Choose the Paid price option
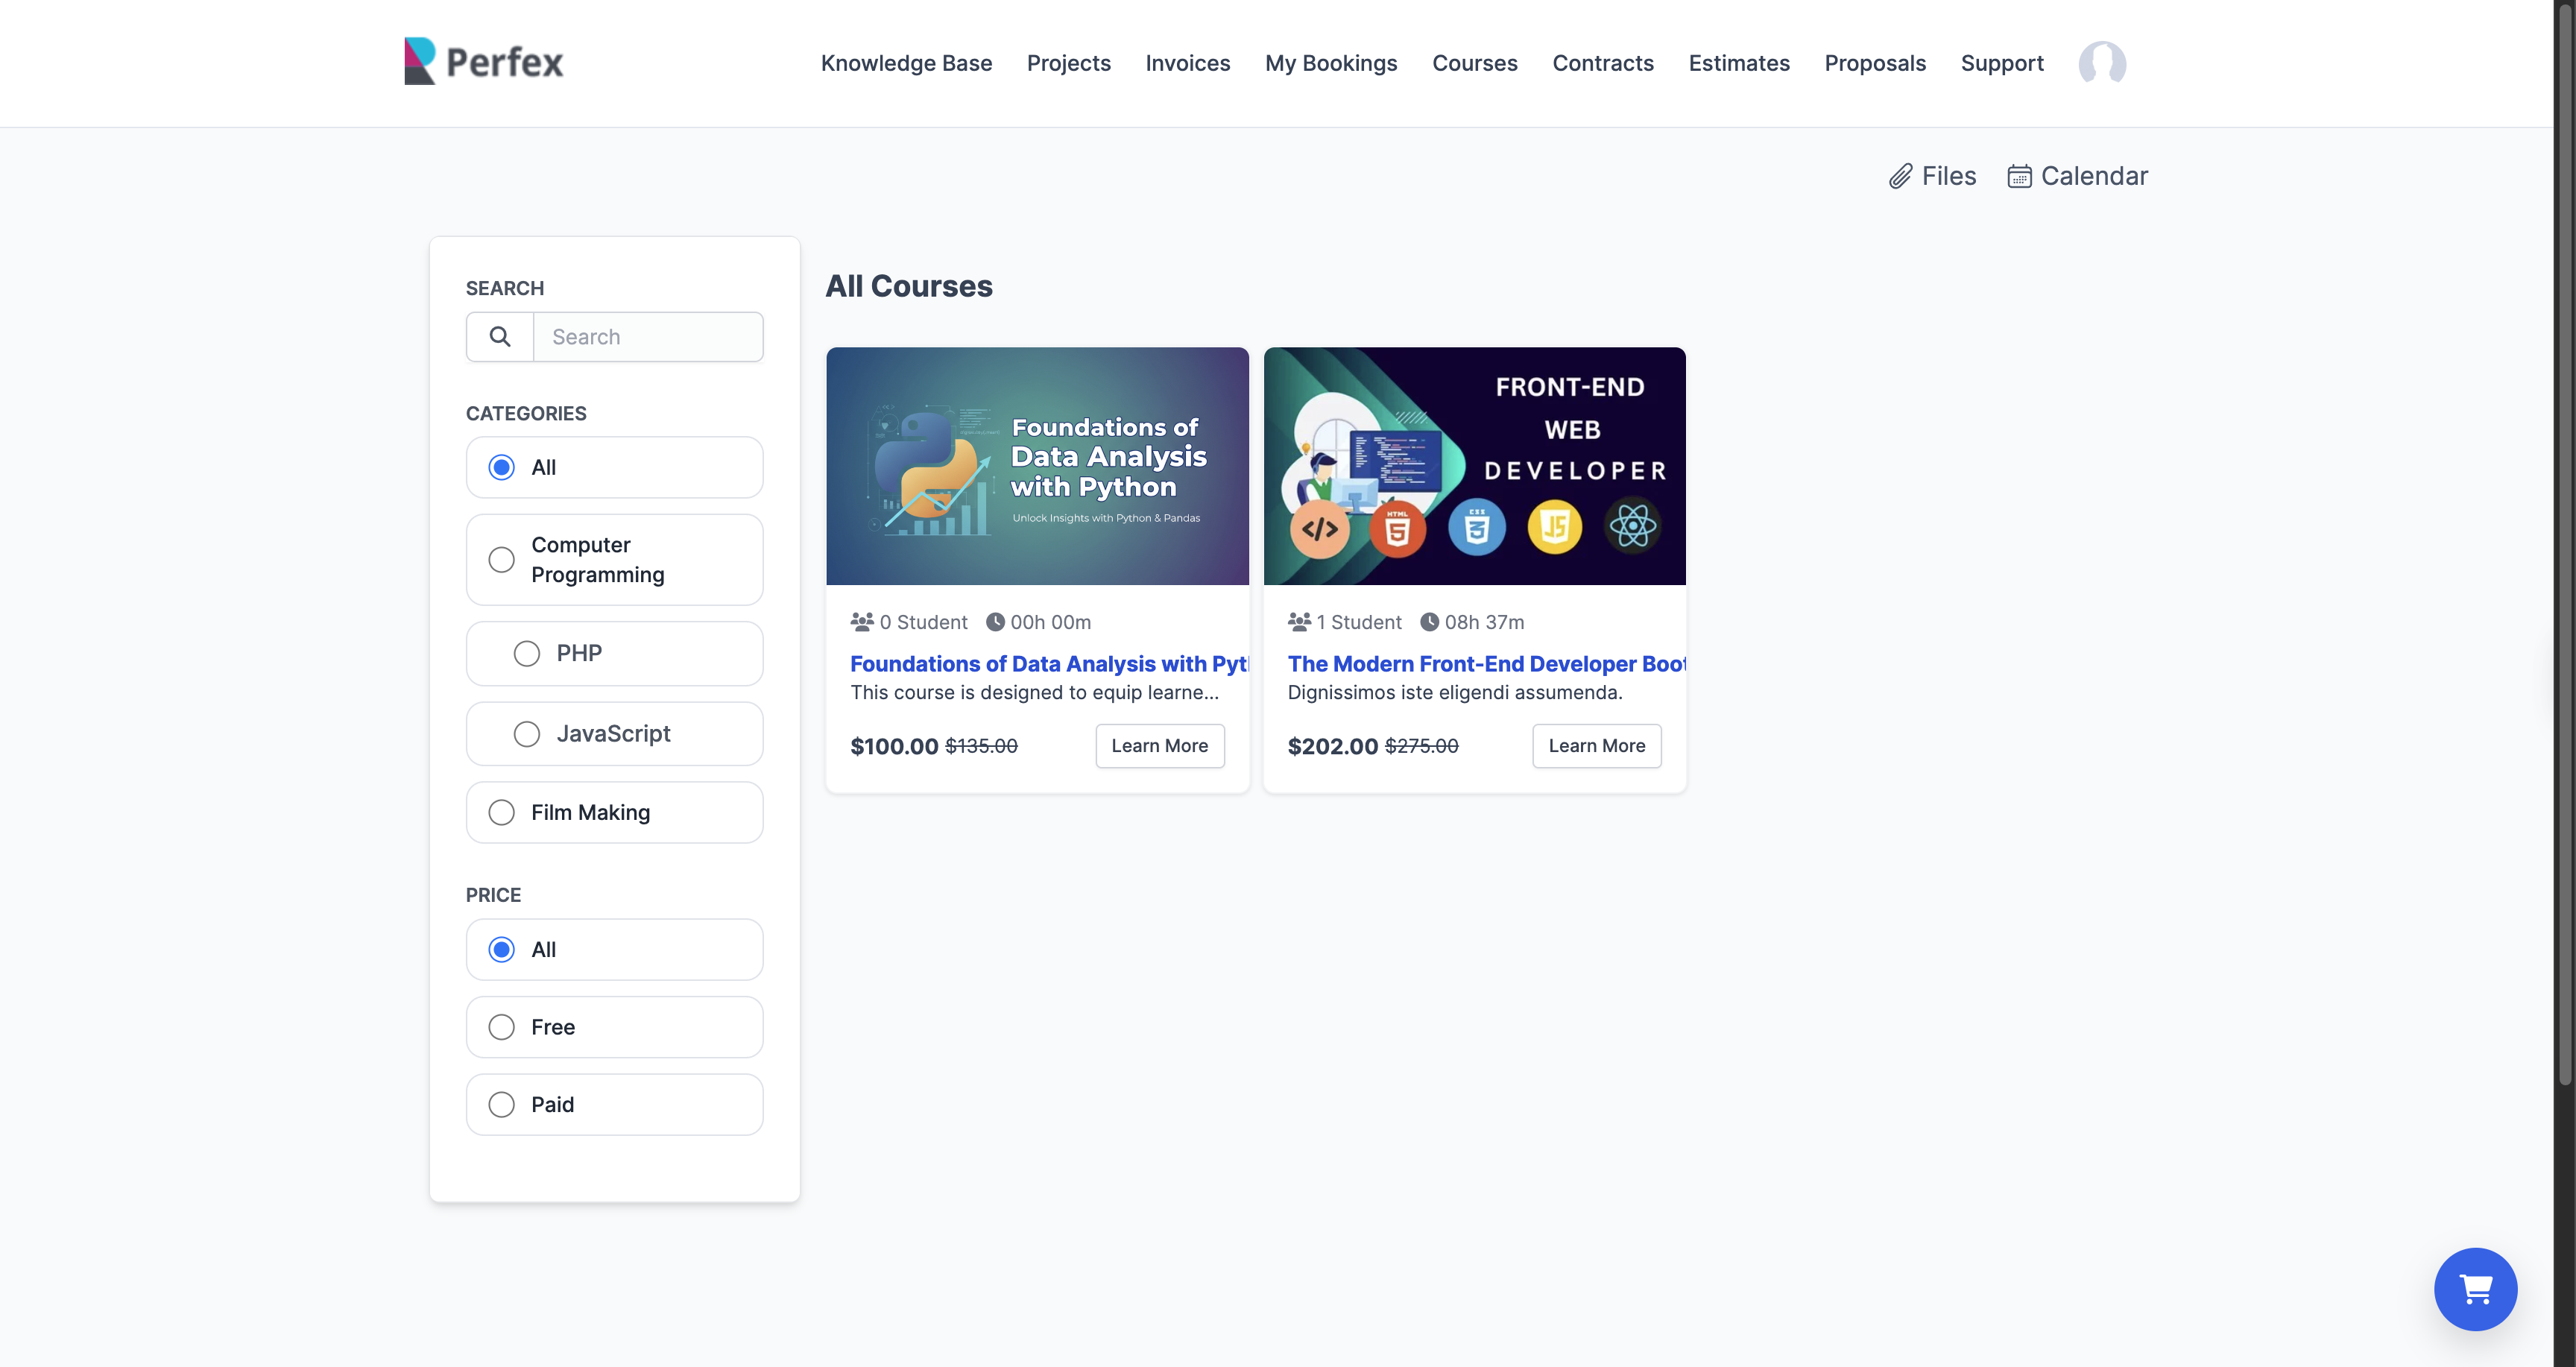The height and width of the screenshot is (1367, 2576). click(502, 1104)
